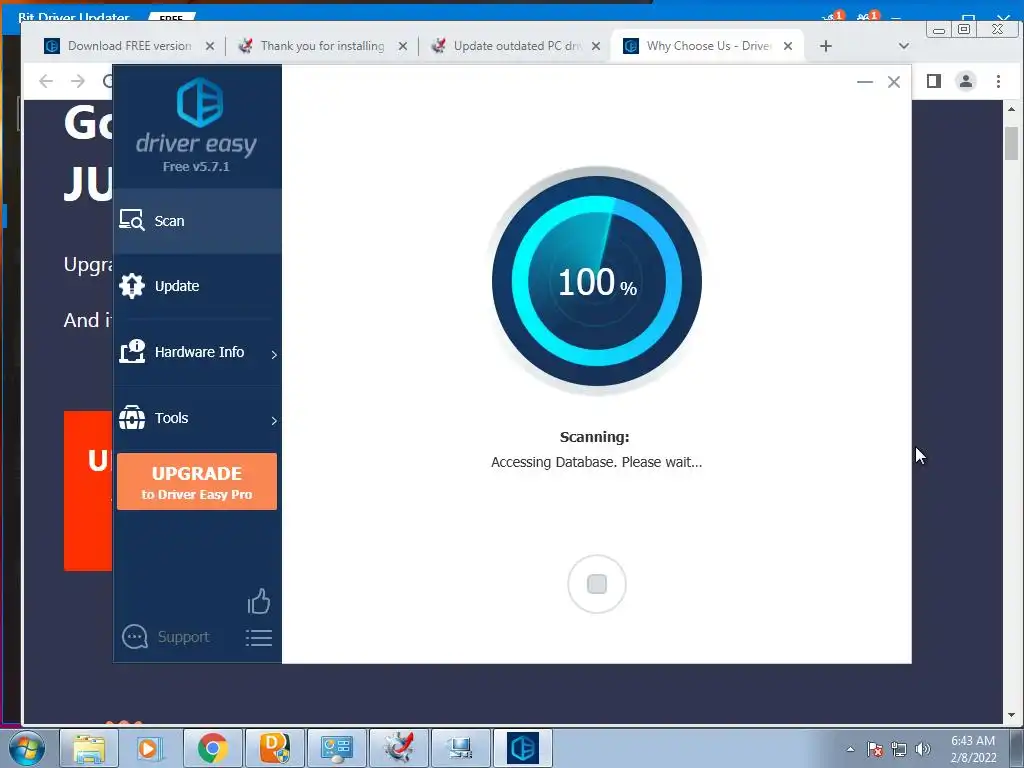
Task: Minimize the Driver Easy window
Action: click(x=865, y=82)
